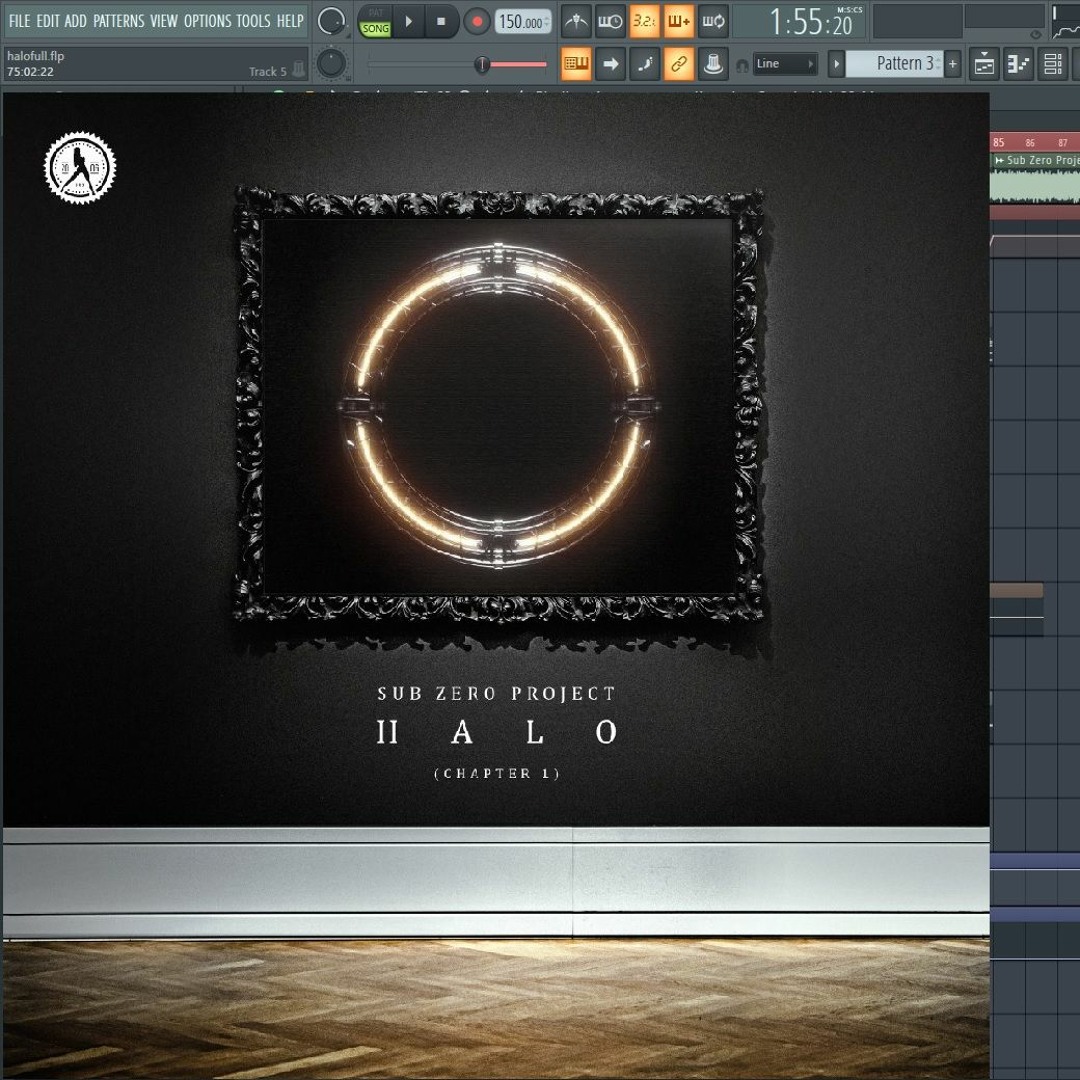Open the Channel rack icon
Viewport: 1080px width, 1080px height.
(x=1051, y=63)
